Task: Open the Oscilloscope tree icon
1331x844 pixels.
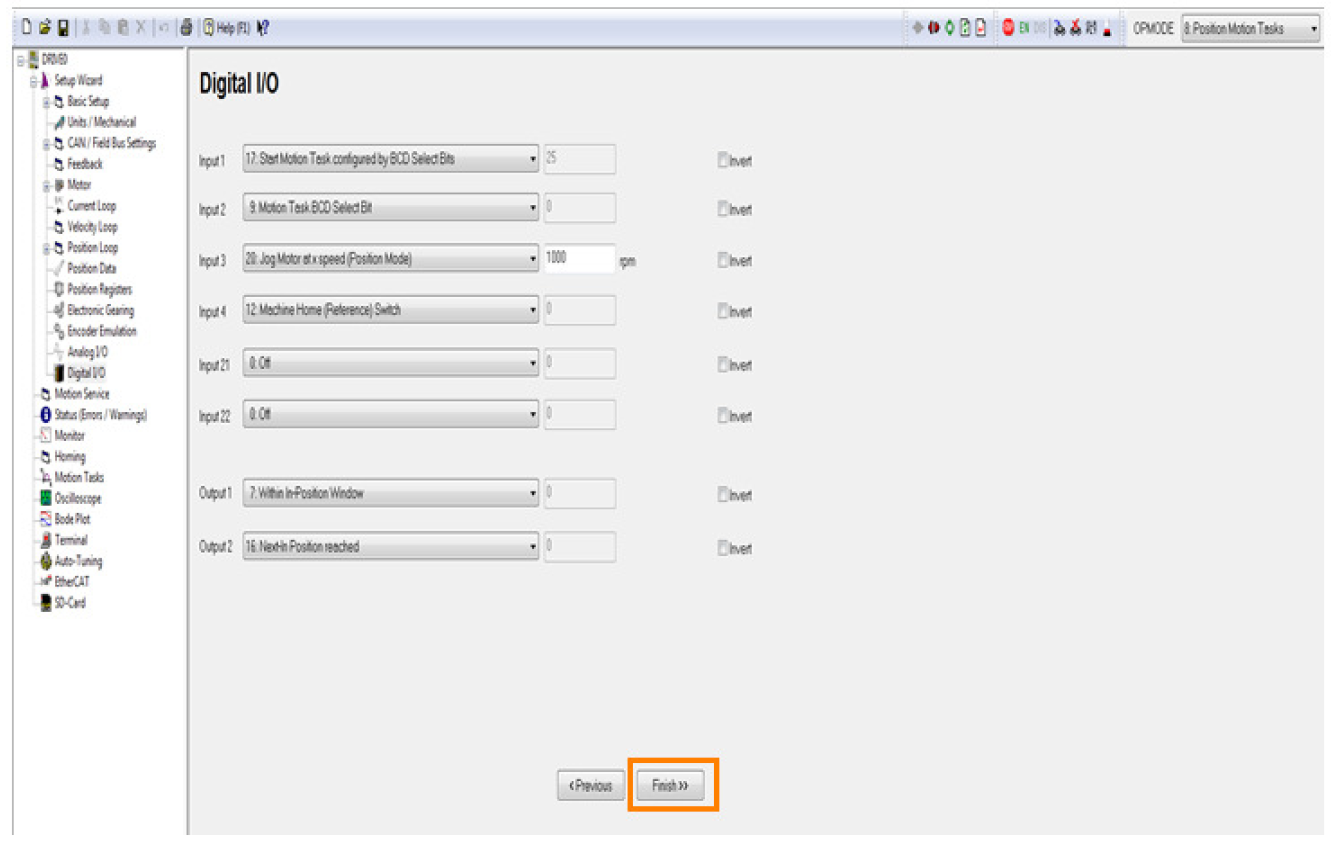Action: coord(45,498)
